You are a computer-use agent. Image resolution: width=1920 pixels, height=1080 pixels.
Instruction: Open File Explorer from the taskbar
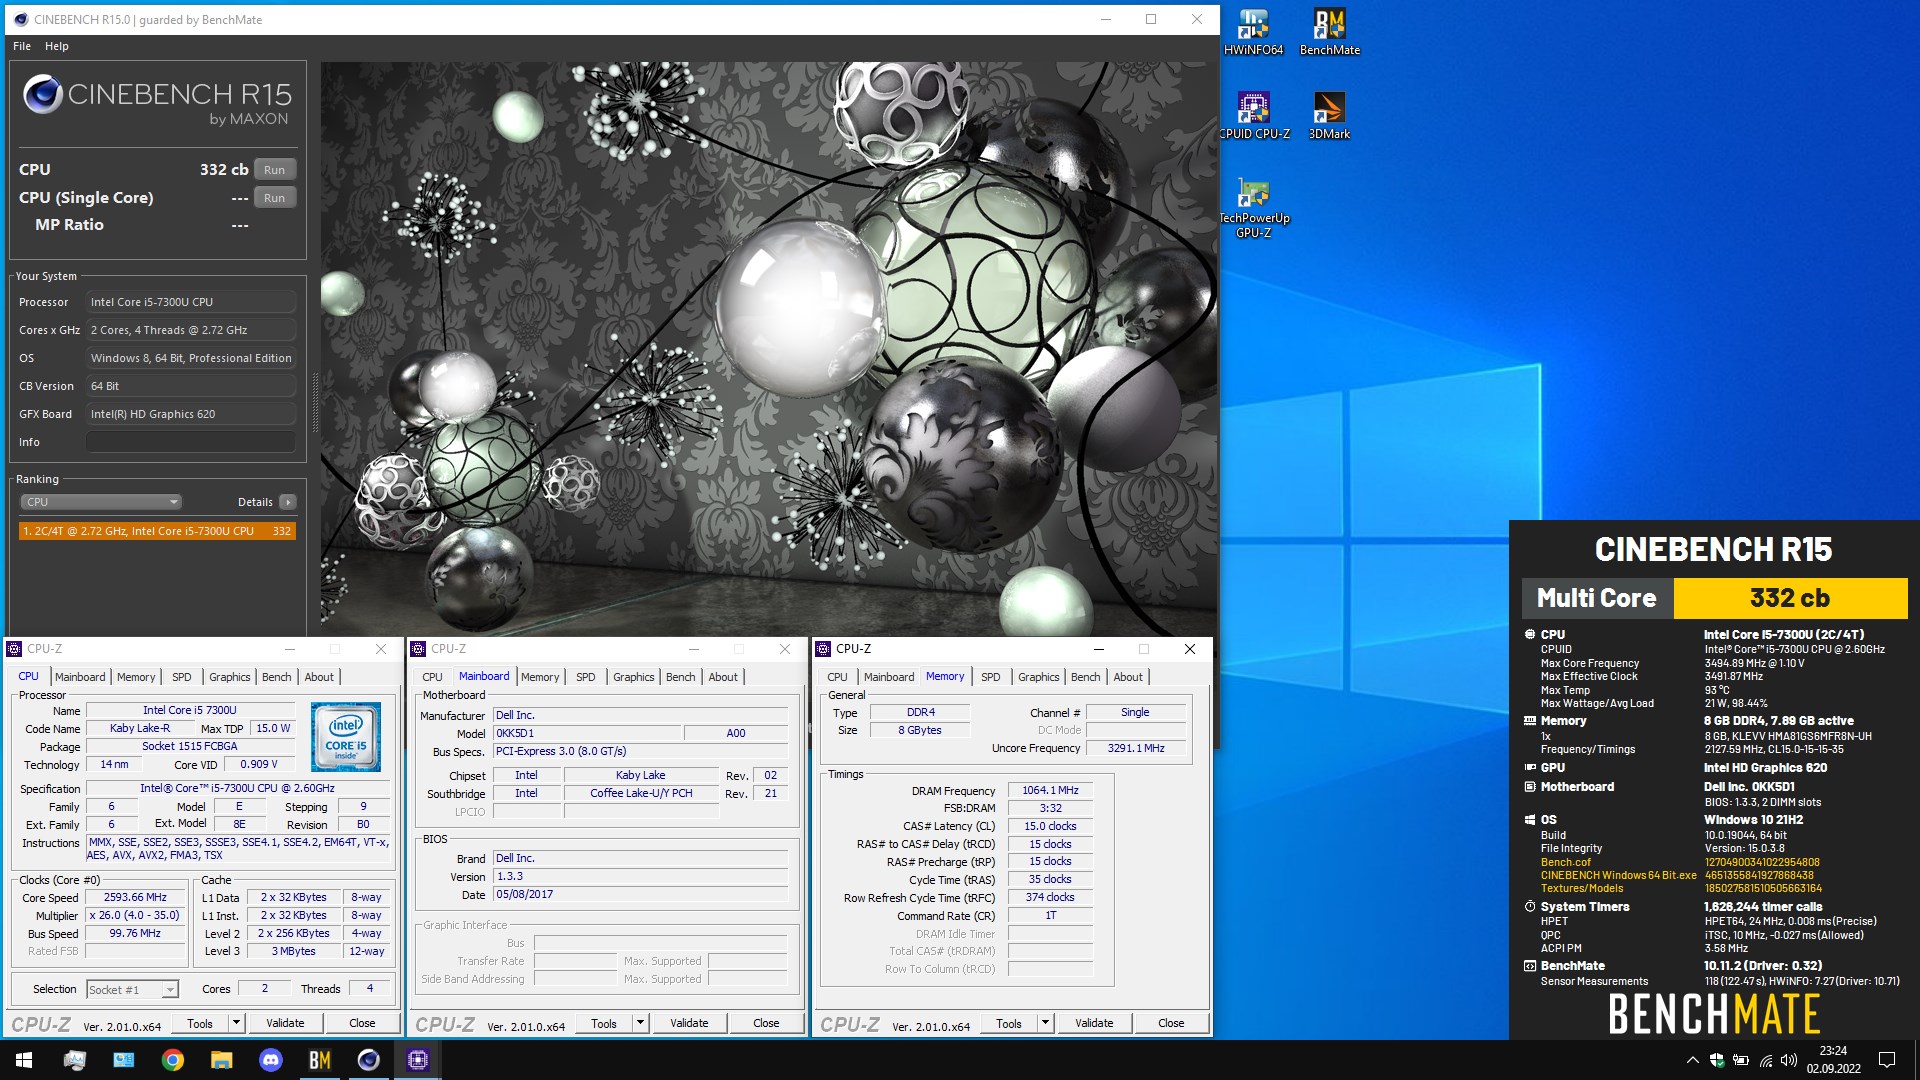[x=222, y=1060]
